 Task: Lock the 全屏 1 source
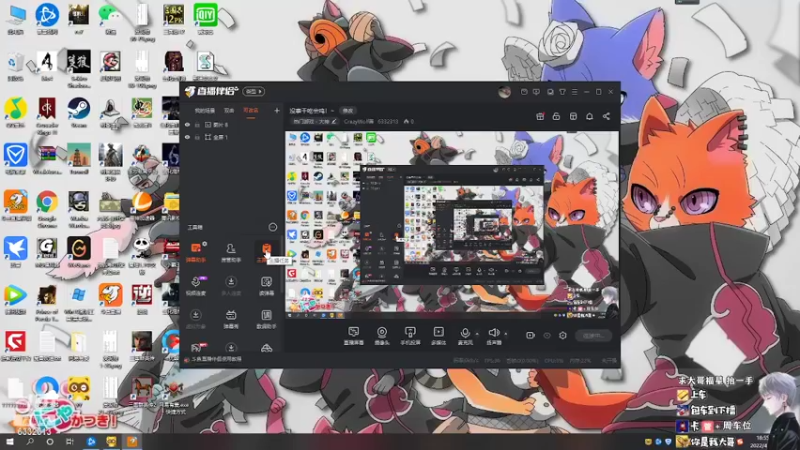tap(197, 137)
